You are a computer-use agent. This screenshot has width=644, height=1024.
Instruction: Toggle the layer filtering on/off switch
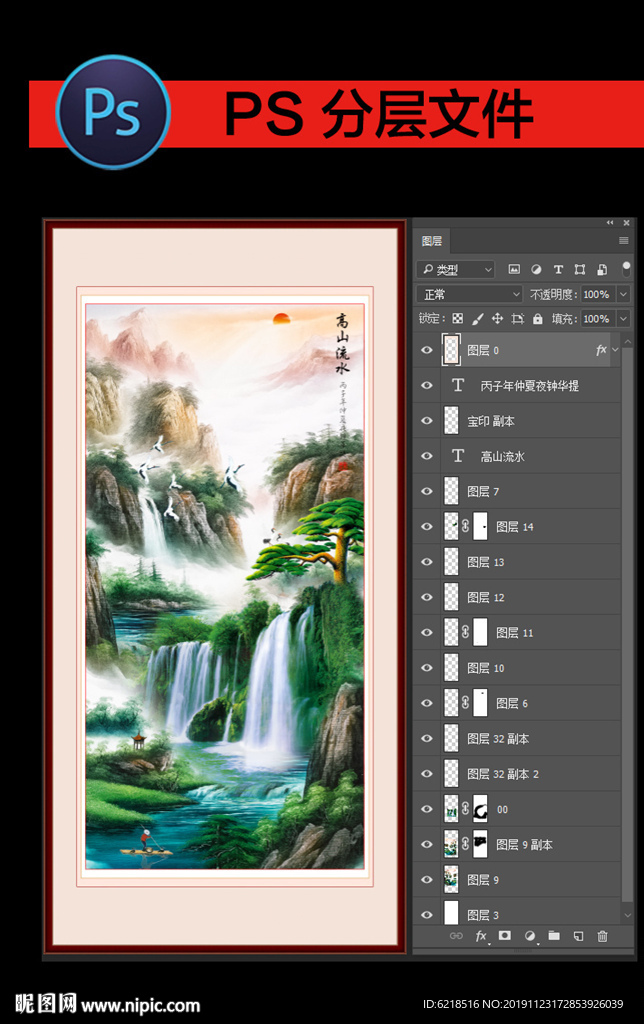[x=626, y=268]
